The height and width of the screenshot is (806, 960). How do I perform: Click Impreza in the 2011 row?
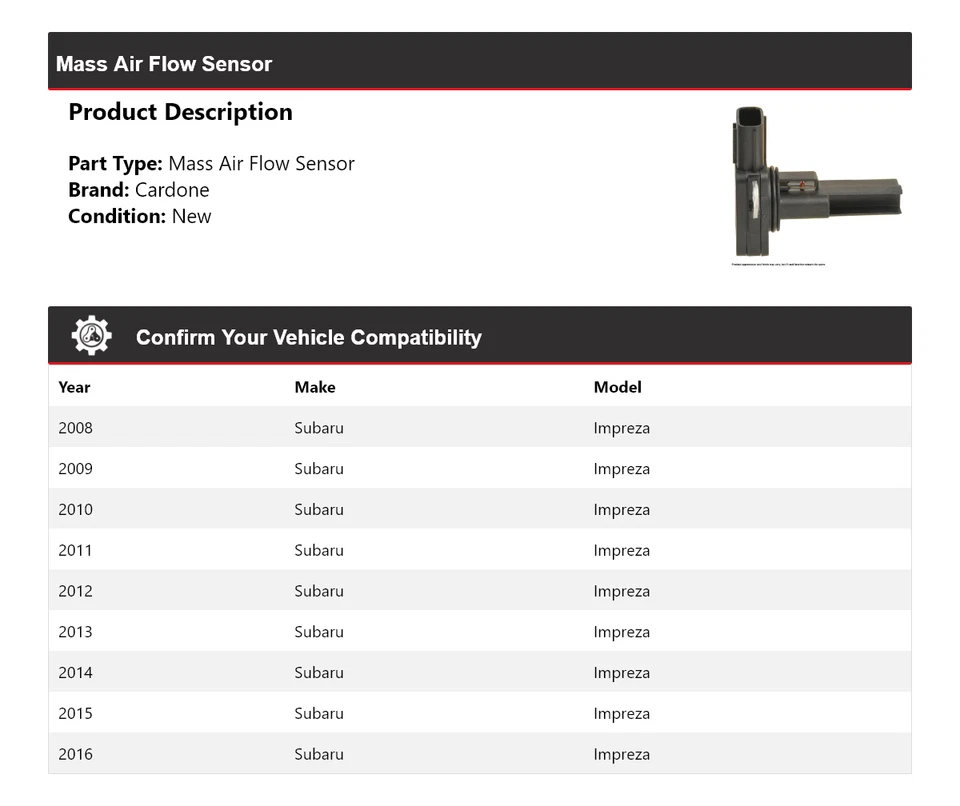621,551
